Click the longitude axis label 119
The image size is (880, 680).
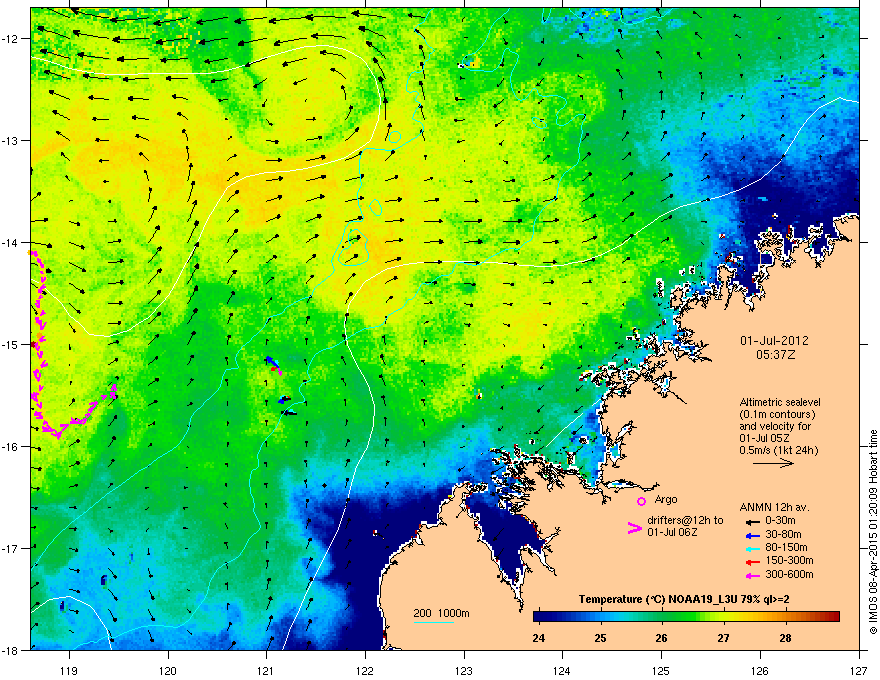(x=69, y=670)
